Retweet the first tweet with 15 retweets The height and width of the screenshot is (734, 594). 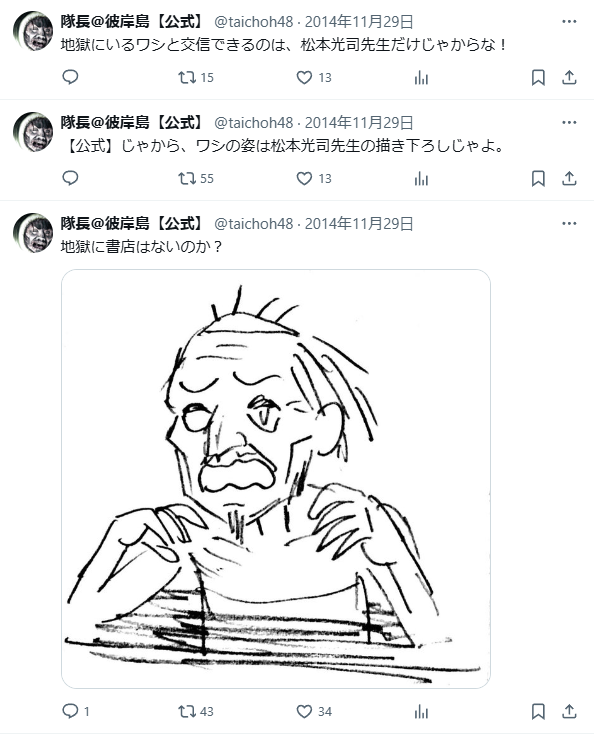[196, 77]
